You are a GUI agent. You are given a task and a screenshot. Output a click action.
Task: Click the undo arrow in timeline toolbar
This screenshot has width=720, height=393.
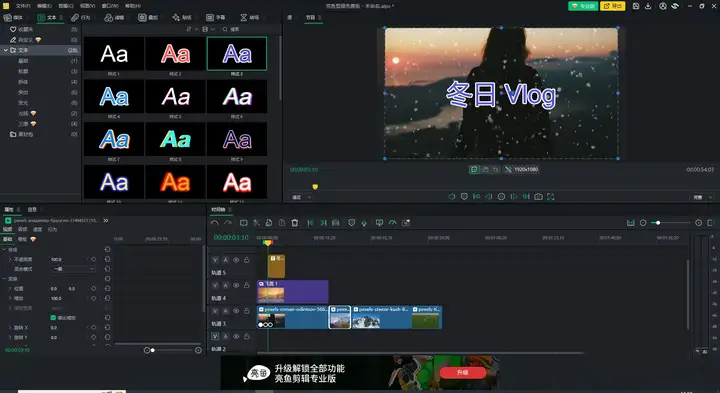tap(214, 223)
